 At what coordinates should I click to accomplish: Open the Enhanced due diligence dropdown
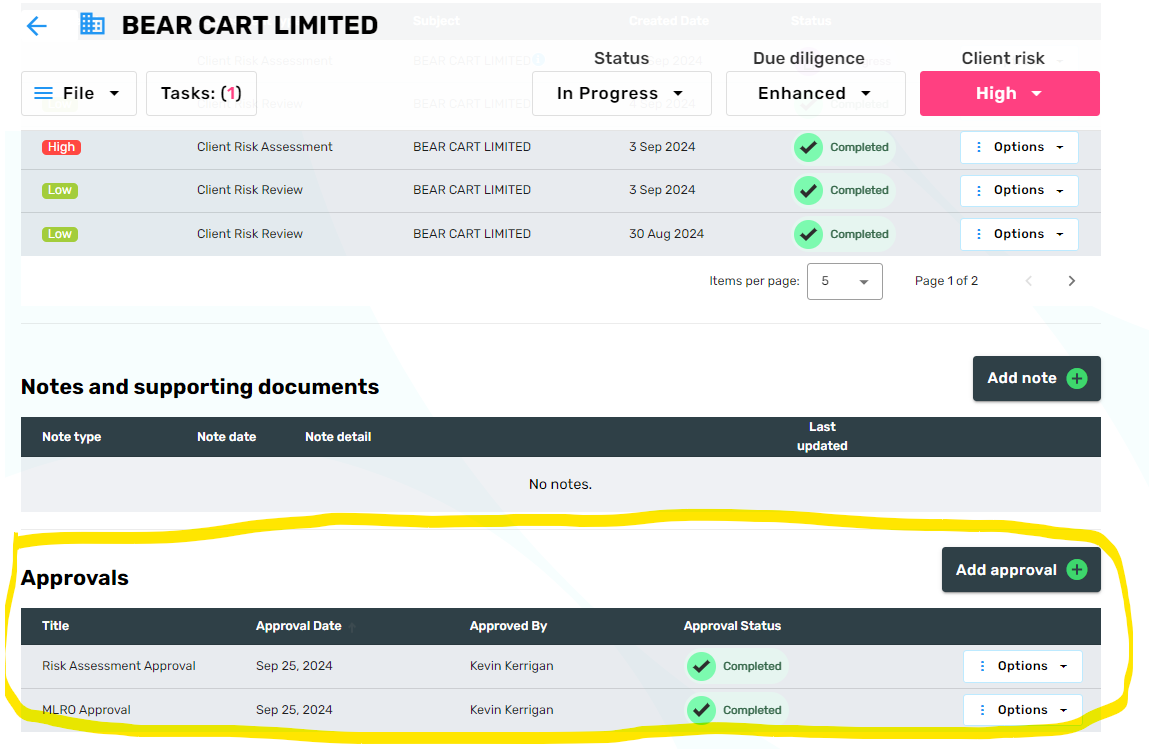[x=815, y=93]
